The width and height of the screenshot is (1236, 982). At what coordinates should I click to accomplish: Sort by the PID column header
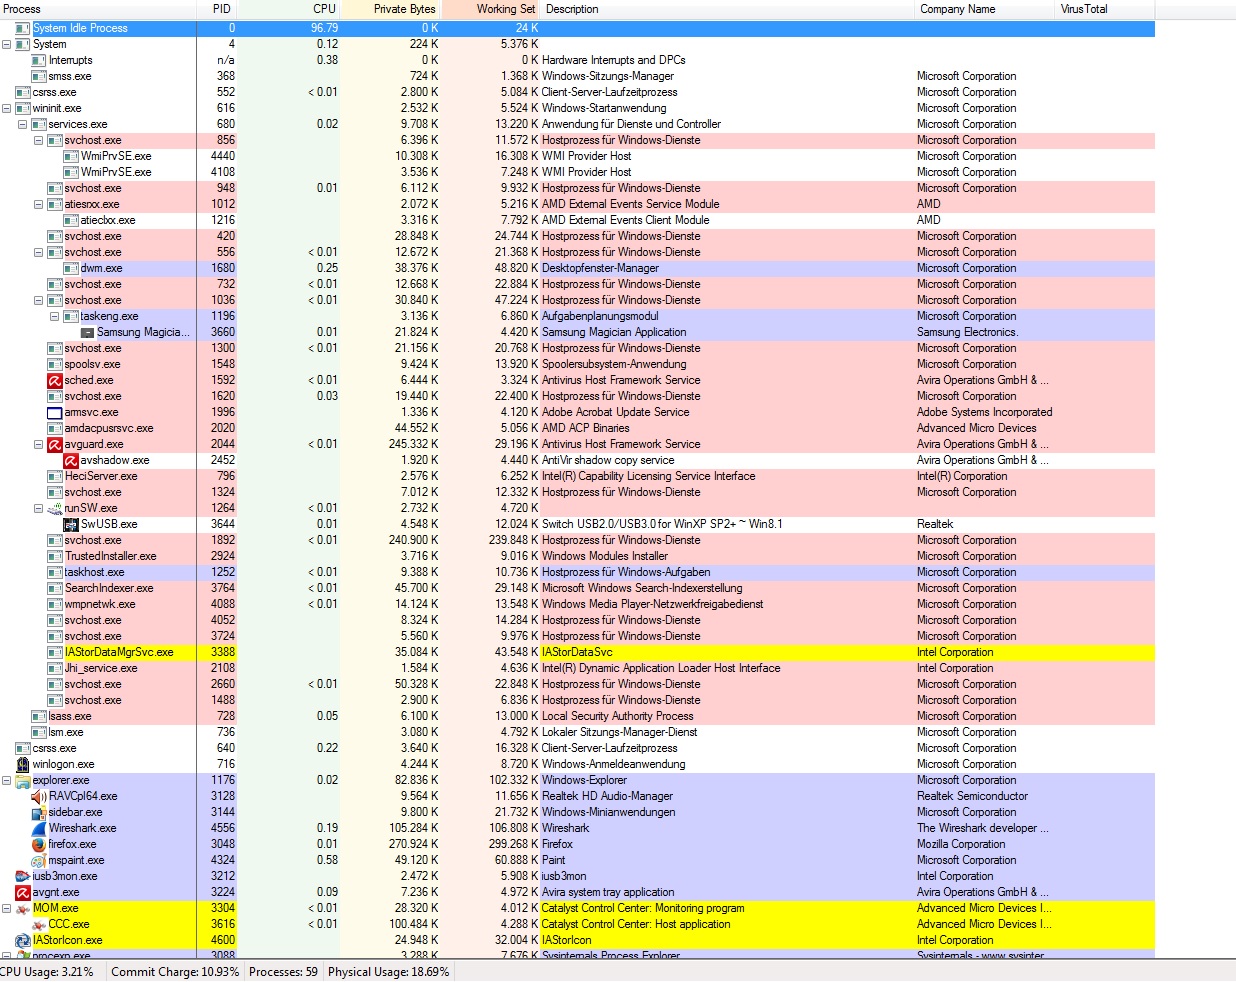coord(218,9)
